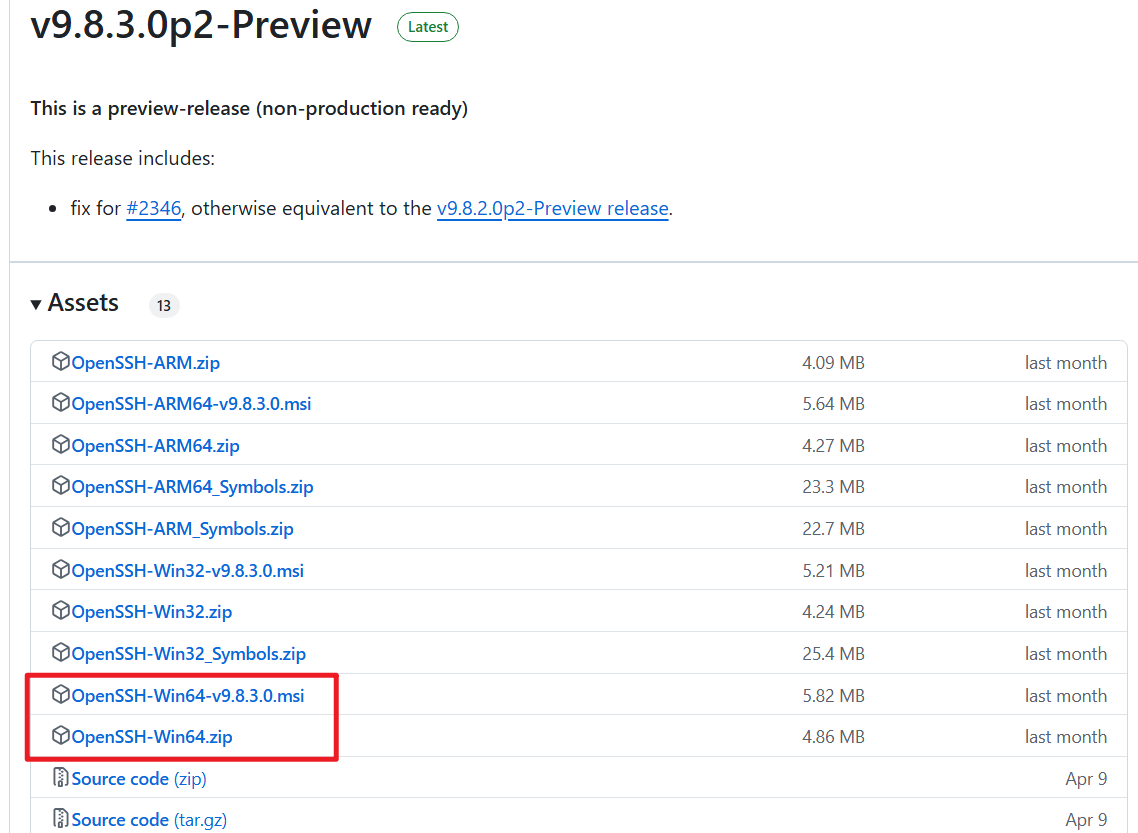The width and height of the screenshot is (1138, 833).
Task: Select the 4.27 MB size text
Action: point(833,446)
